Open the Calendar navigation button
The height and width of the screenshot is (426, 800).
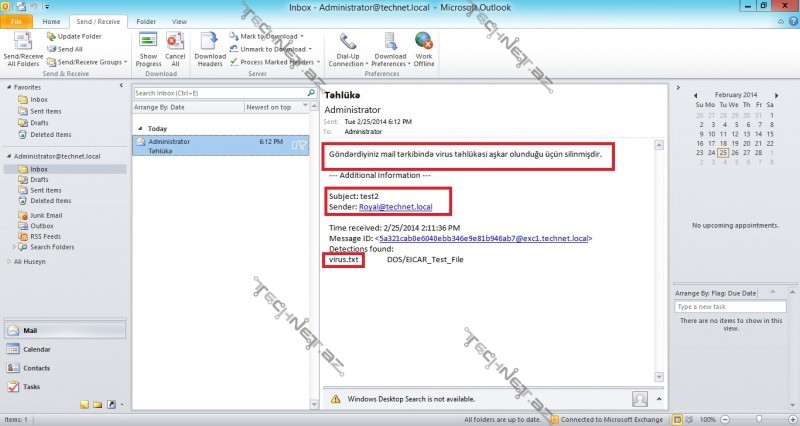(x=65, y=349)
